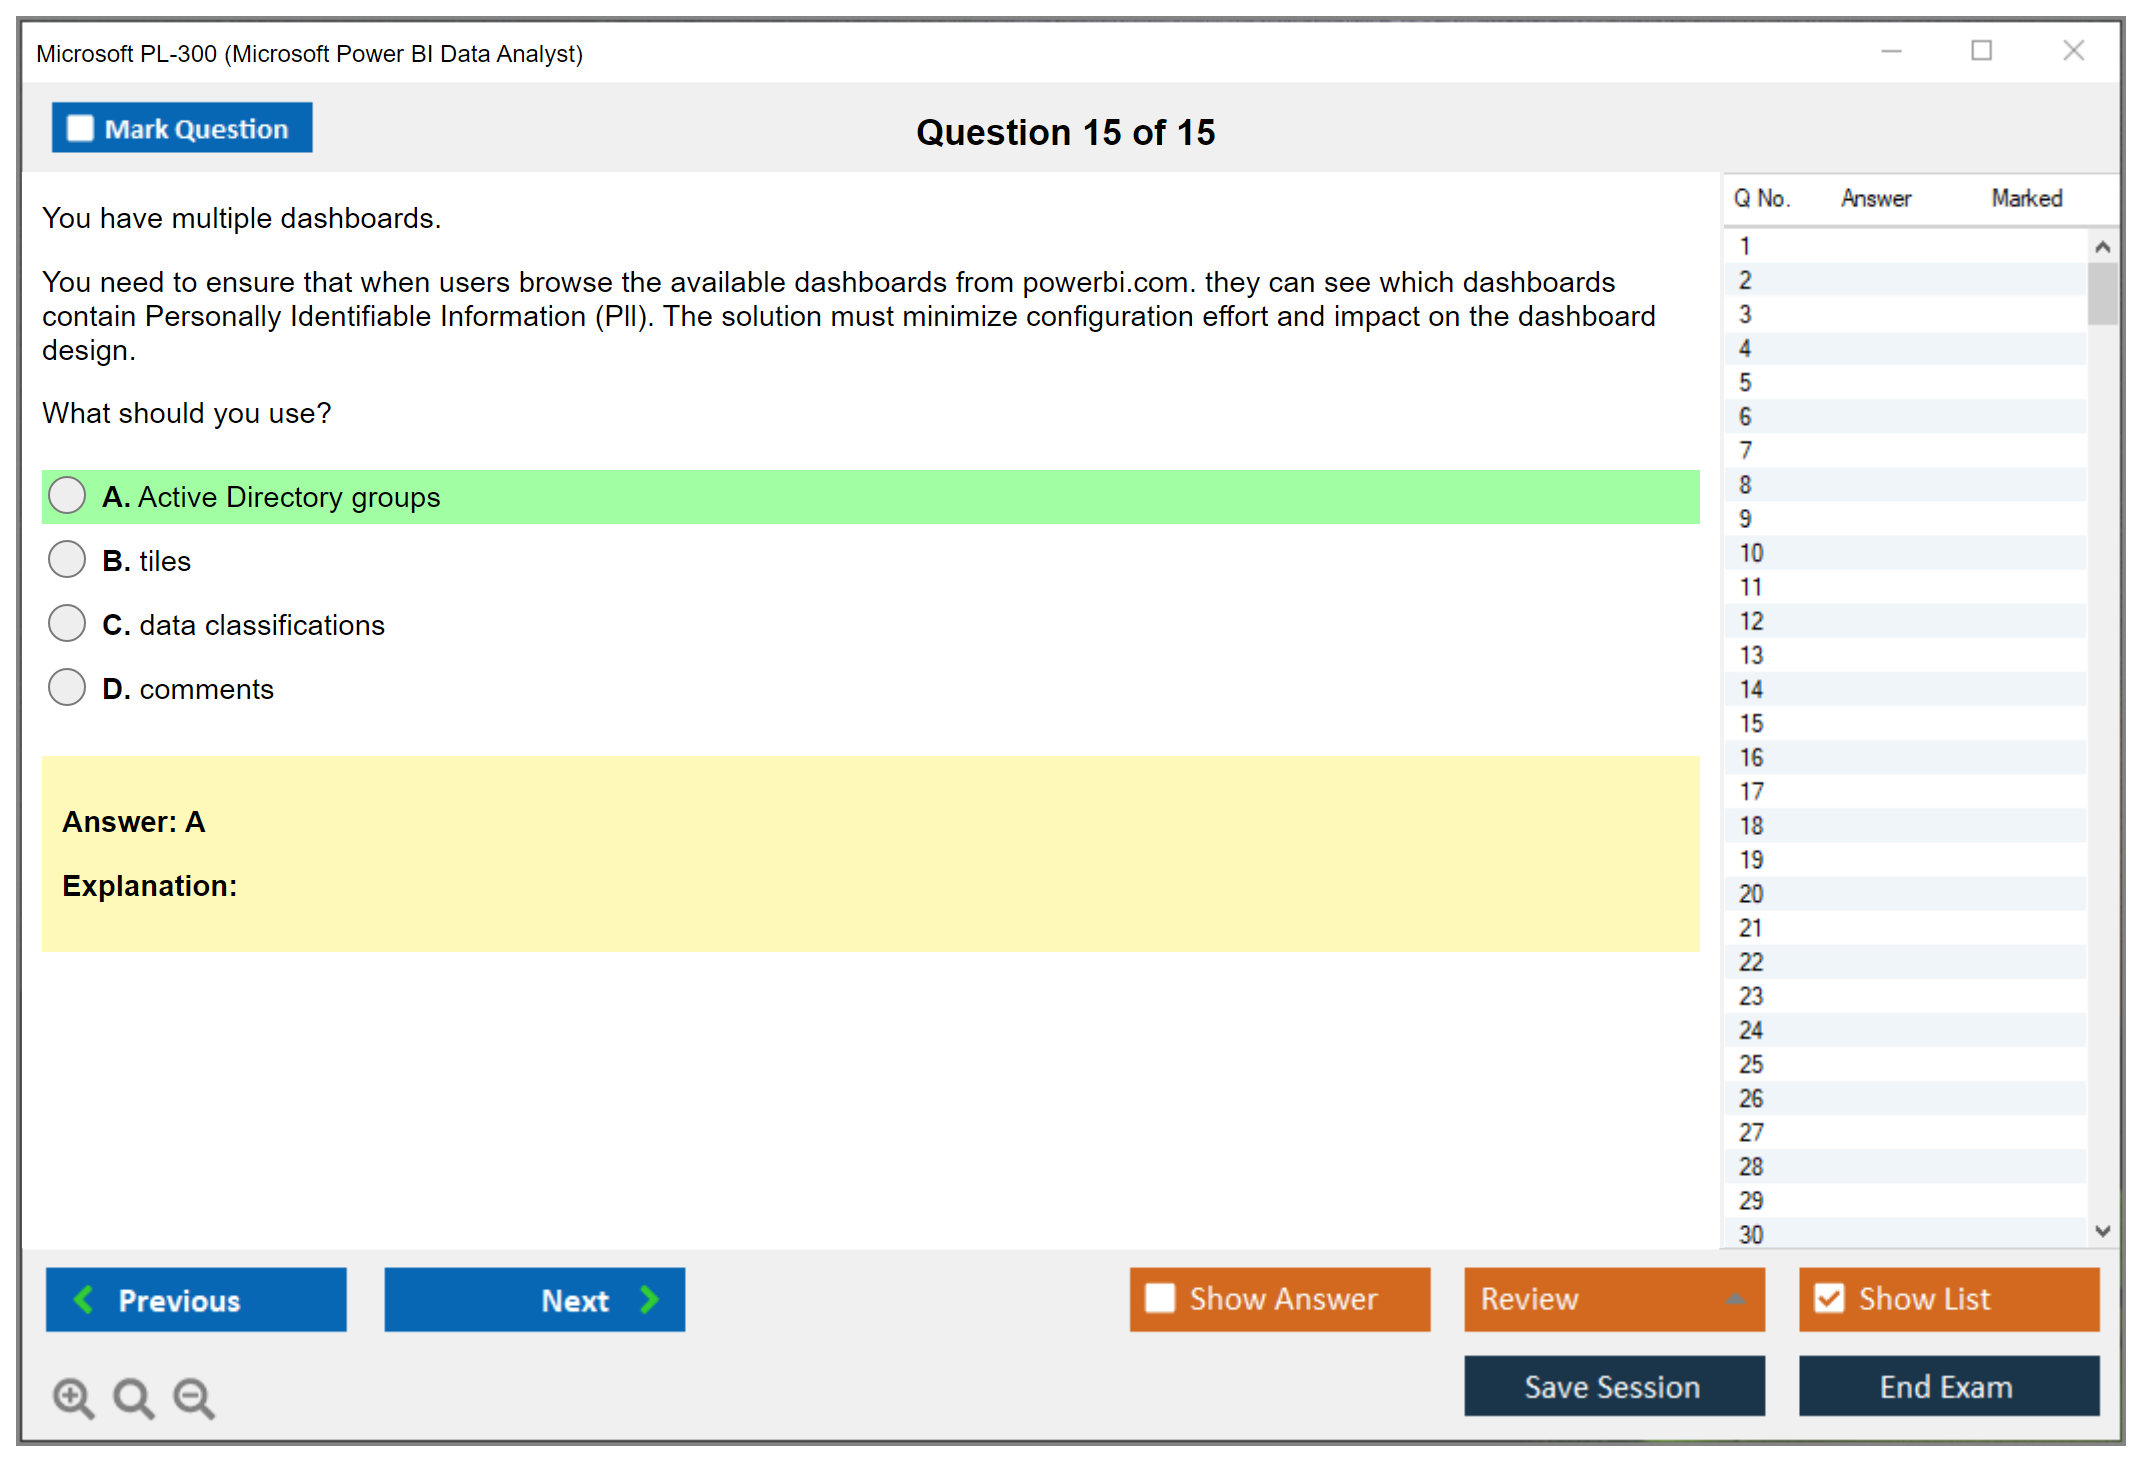Click the green right arrow on Next

coord(649,1299)
